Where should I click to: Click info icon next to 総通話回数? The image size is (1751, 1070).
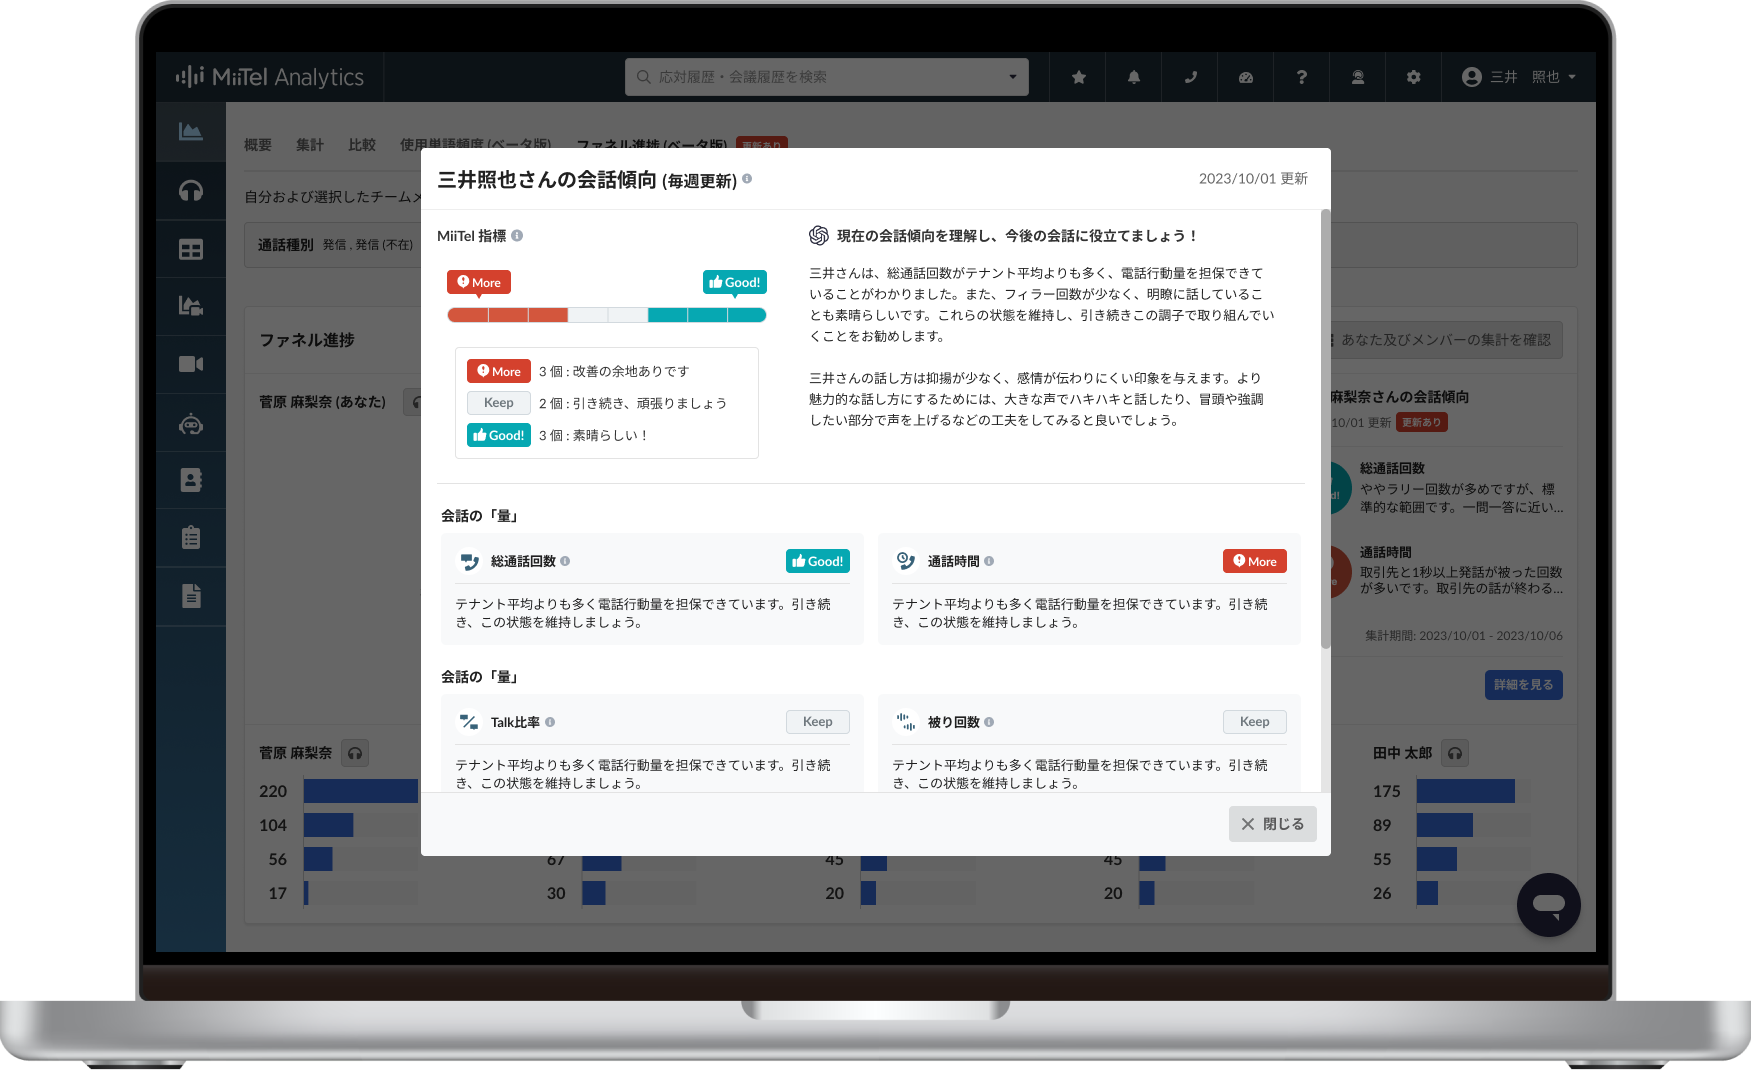(565, 561)
